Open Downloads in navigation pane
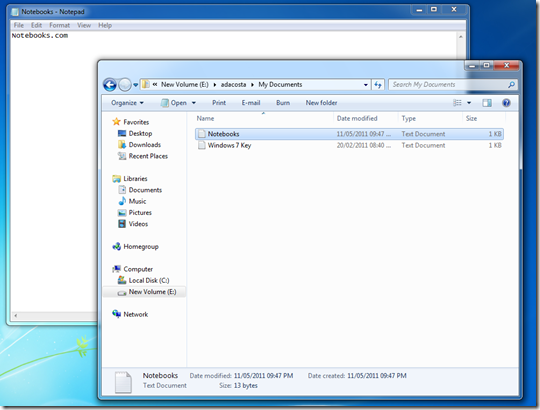Screen dimensions: 540x410 145,145
